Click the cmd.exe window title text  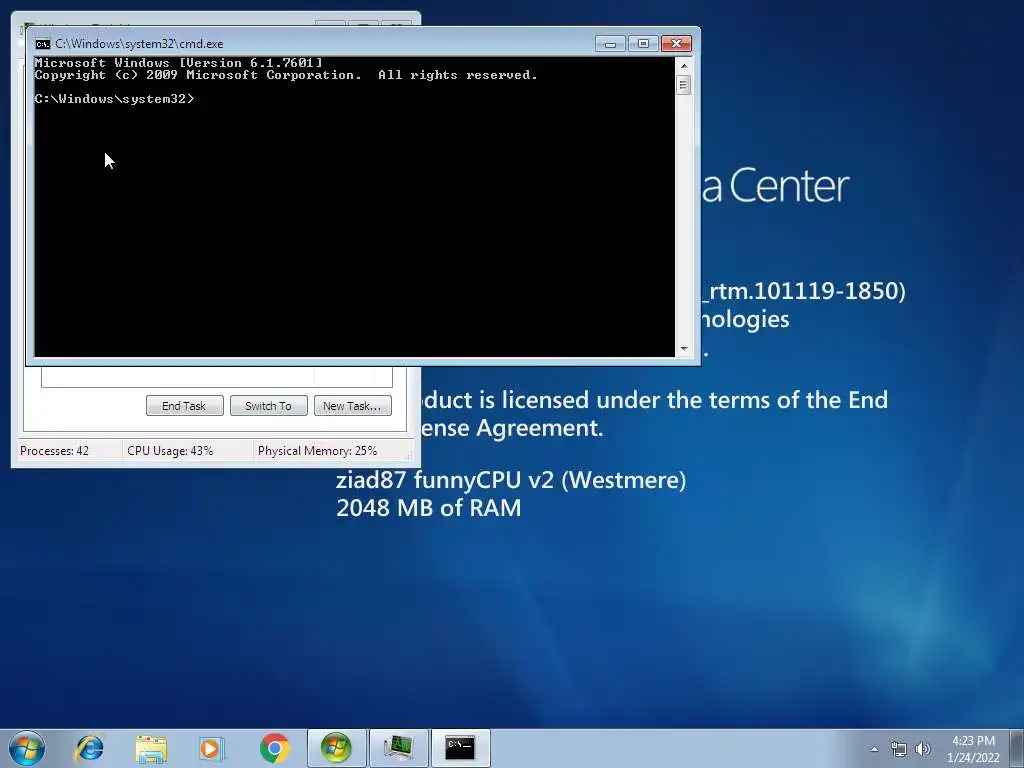(139, 44)
